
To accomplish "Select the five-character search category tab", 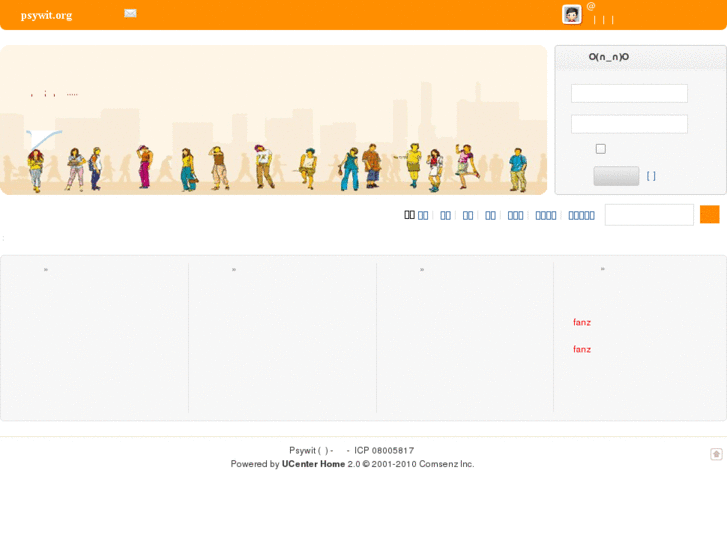I will pos(581,216).
